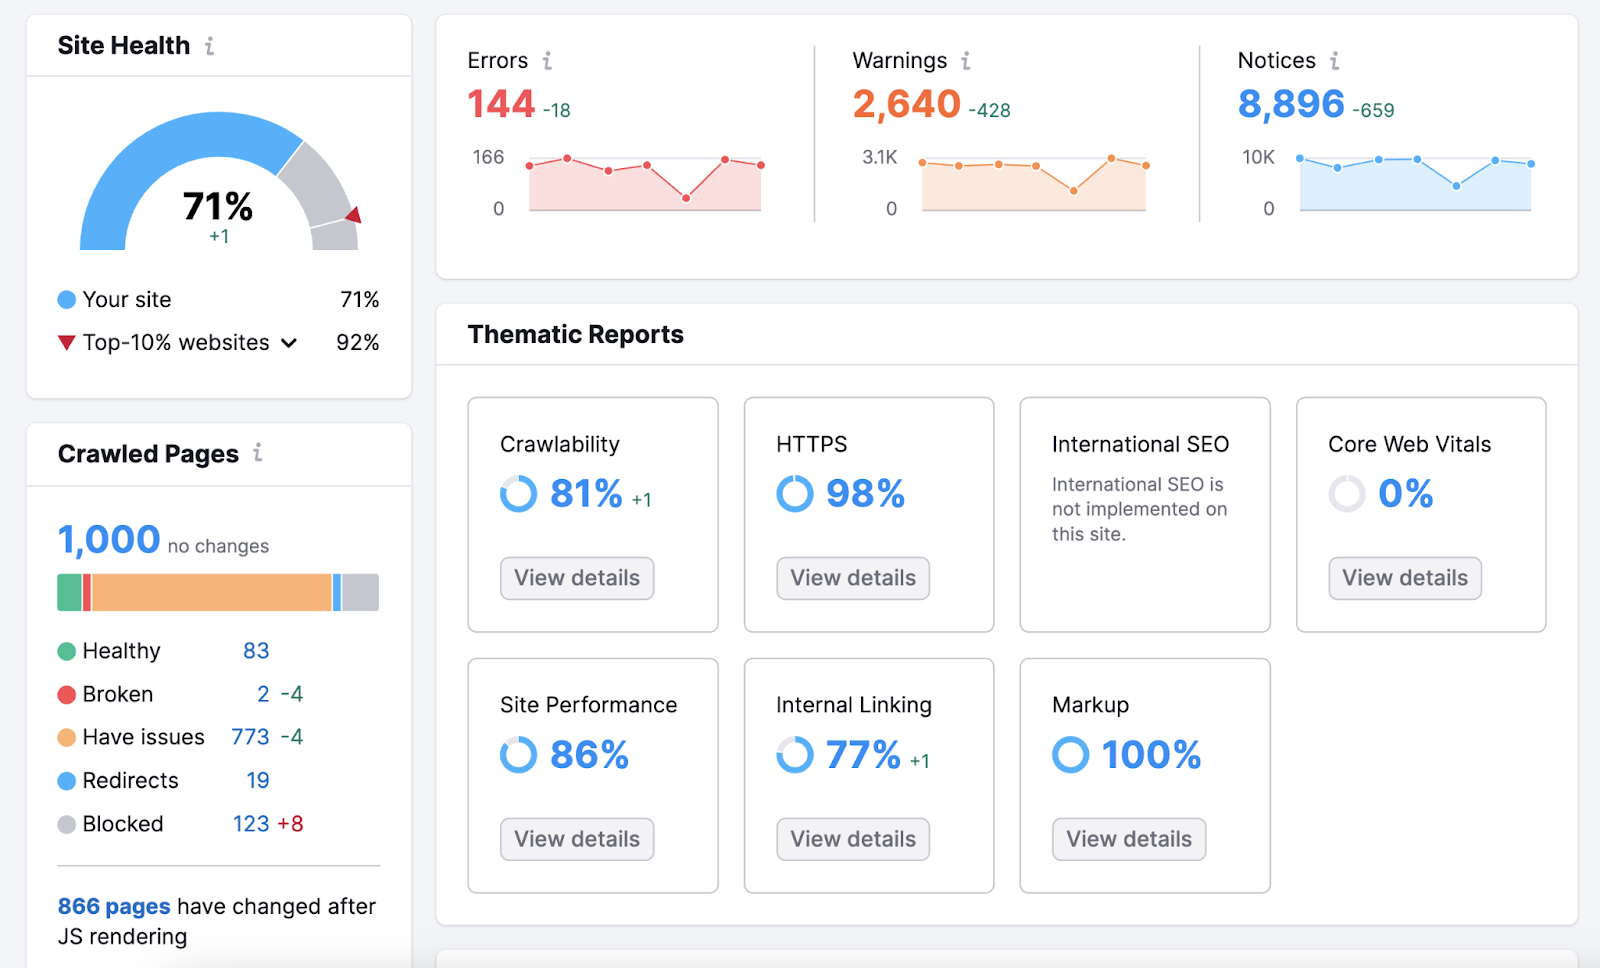Click the Site Performance progress ring icon
The width and height of the screenshot is (1600, 968).
[518, 755]
